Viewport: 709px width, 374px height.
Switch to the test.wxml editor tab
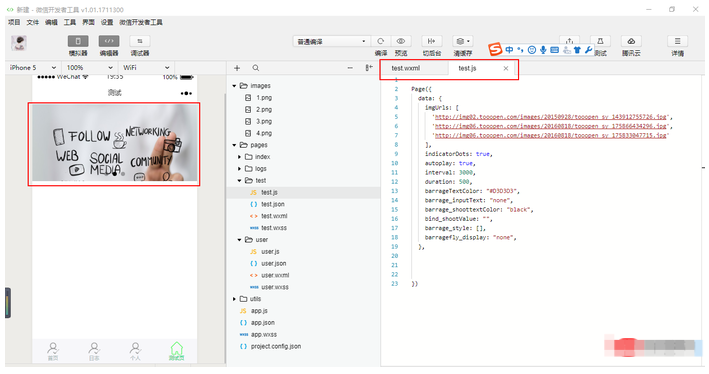(x=406, y=68)
